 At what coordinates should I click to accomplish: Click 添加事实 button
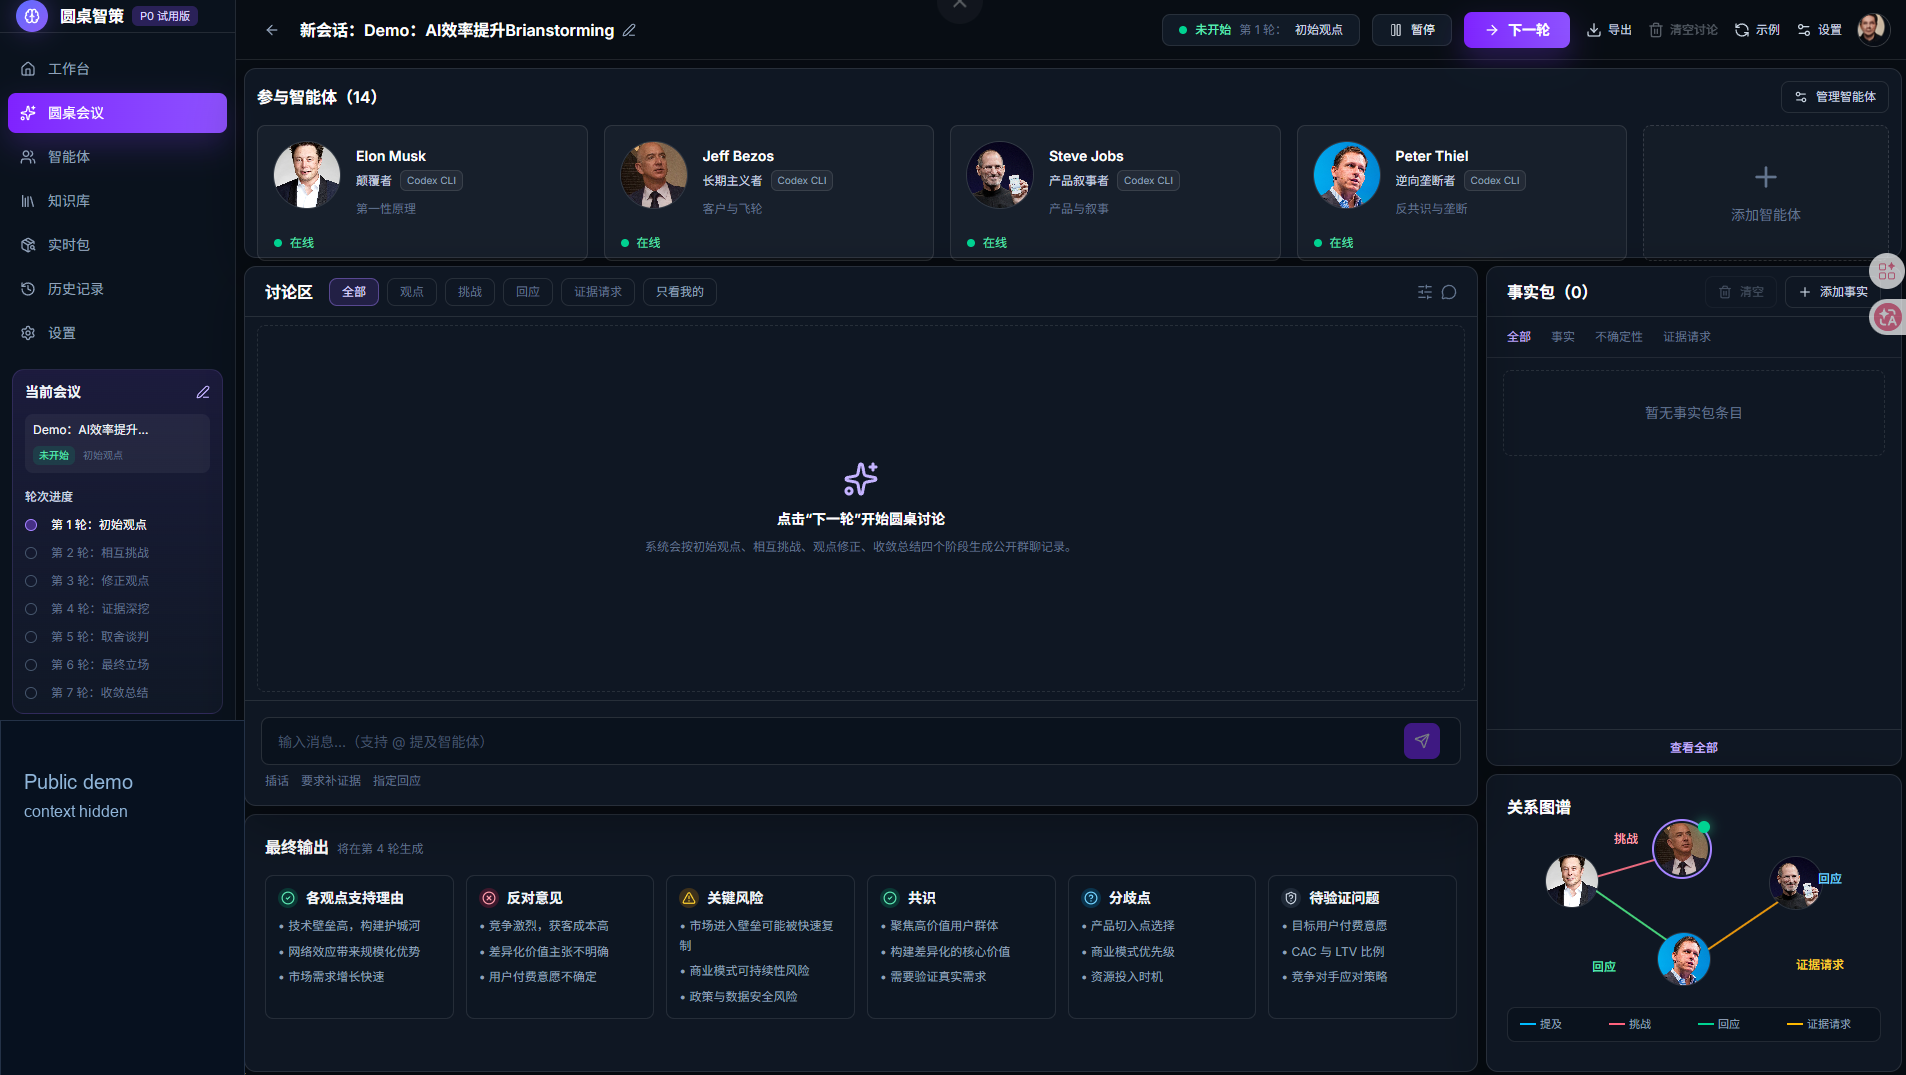pos(1833,292)
